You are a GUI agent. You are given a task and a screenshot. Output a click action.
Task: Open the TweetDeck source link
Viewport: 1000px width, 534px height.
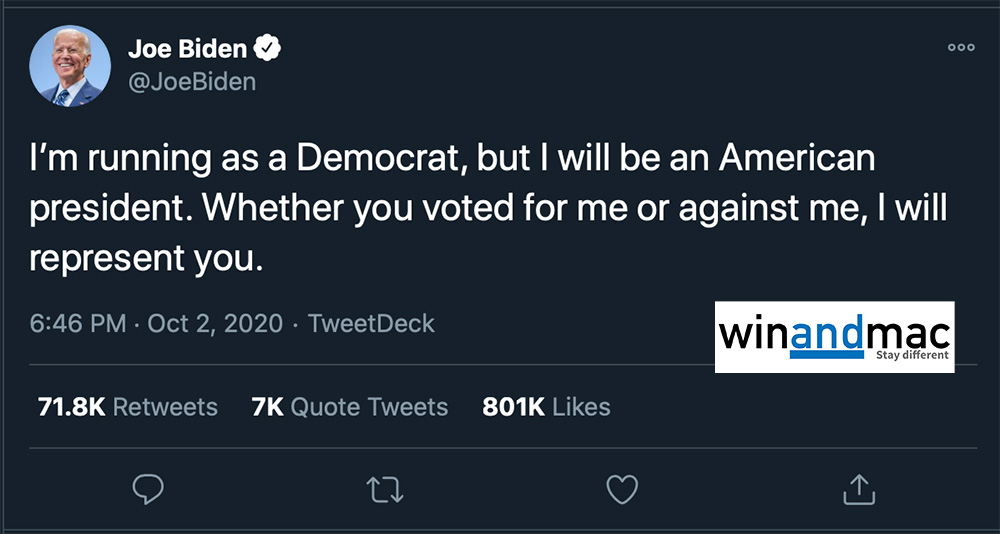coord(371,324)
